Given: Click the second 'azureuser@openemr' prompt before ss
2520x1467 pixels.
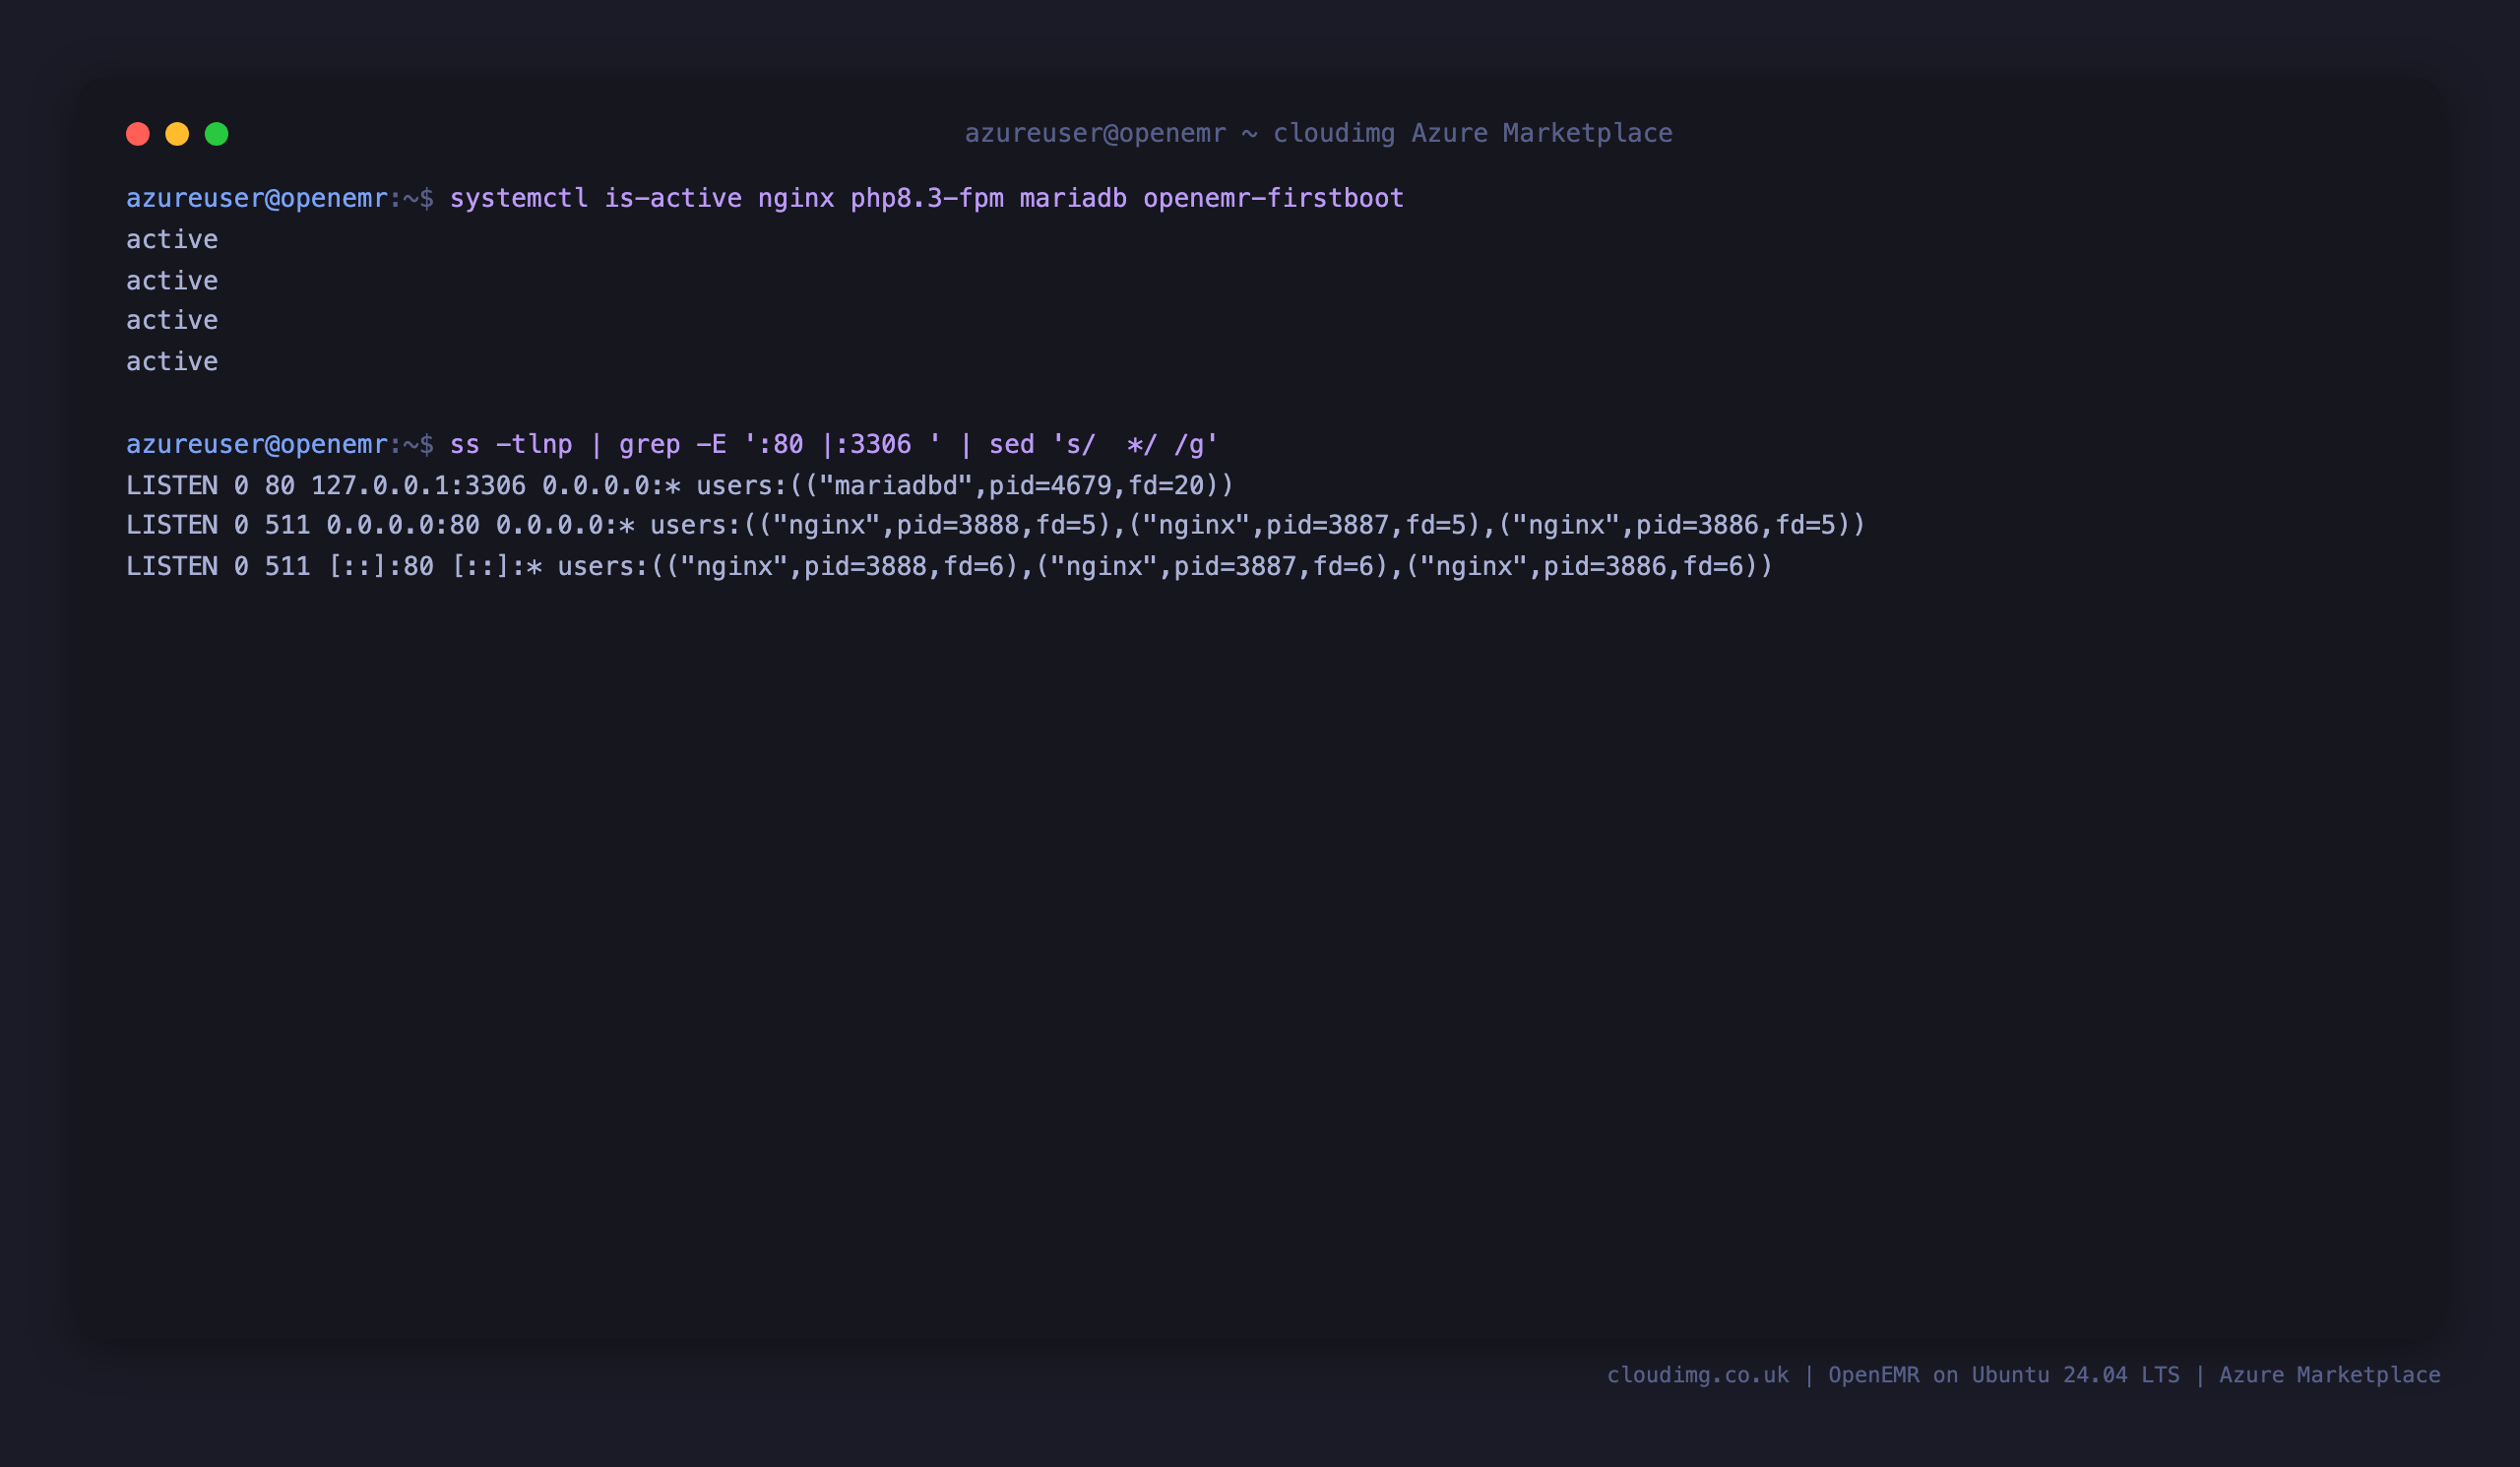Looking at the screenshot, I should pyautogui.click(x=256, y=444).
